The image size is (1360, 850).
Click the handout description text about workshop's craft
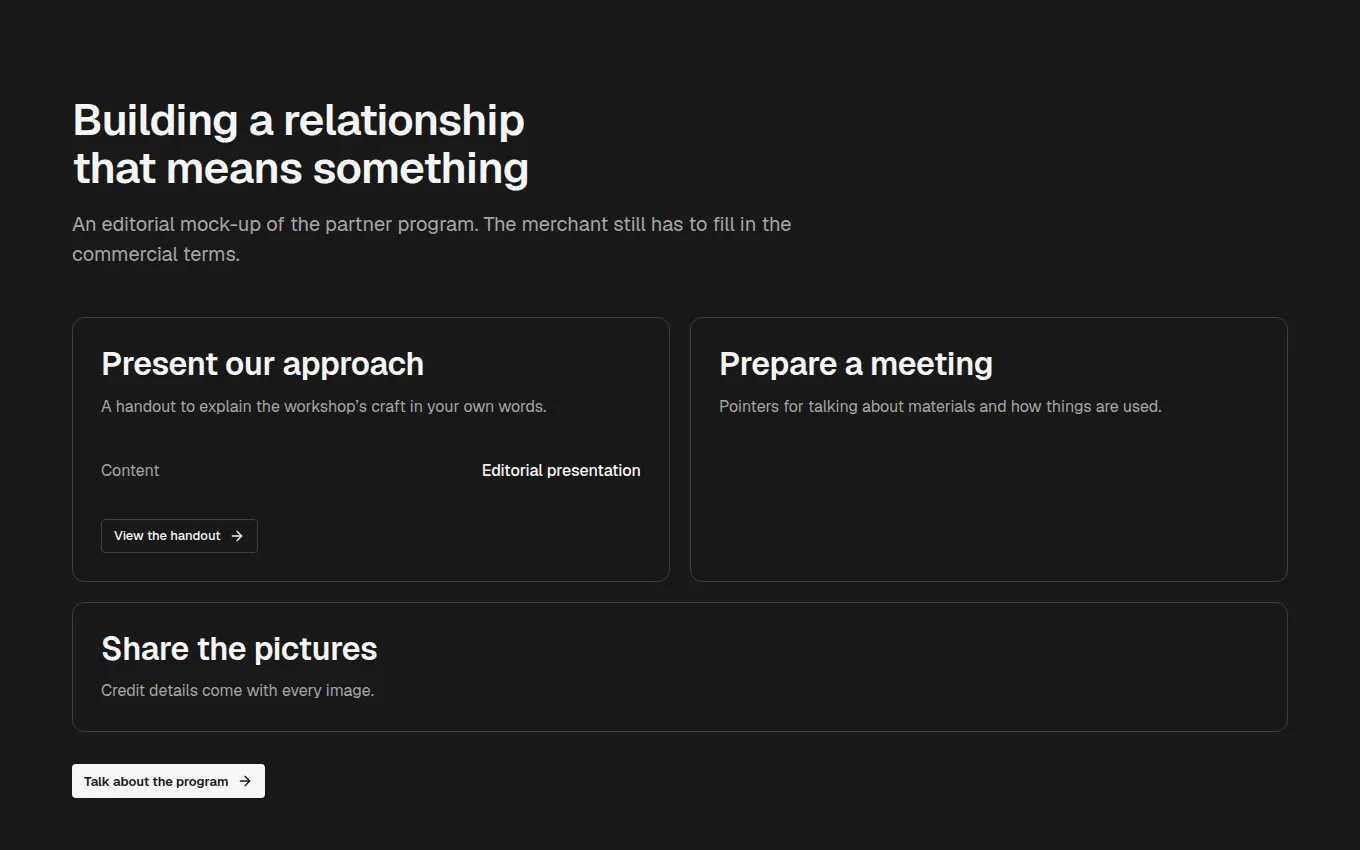click(324, 407)
